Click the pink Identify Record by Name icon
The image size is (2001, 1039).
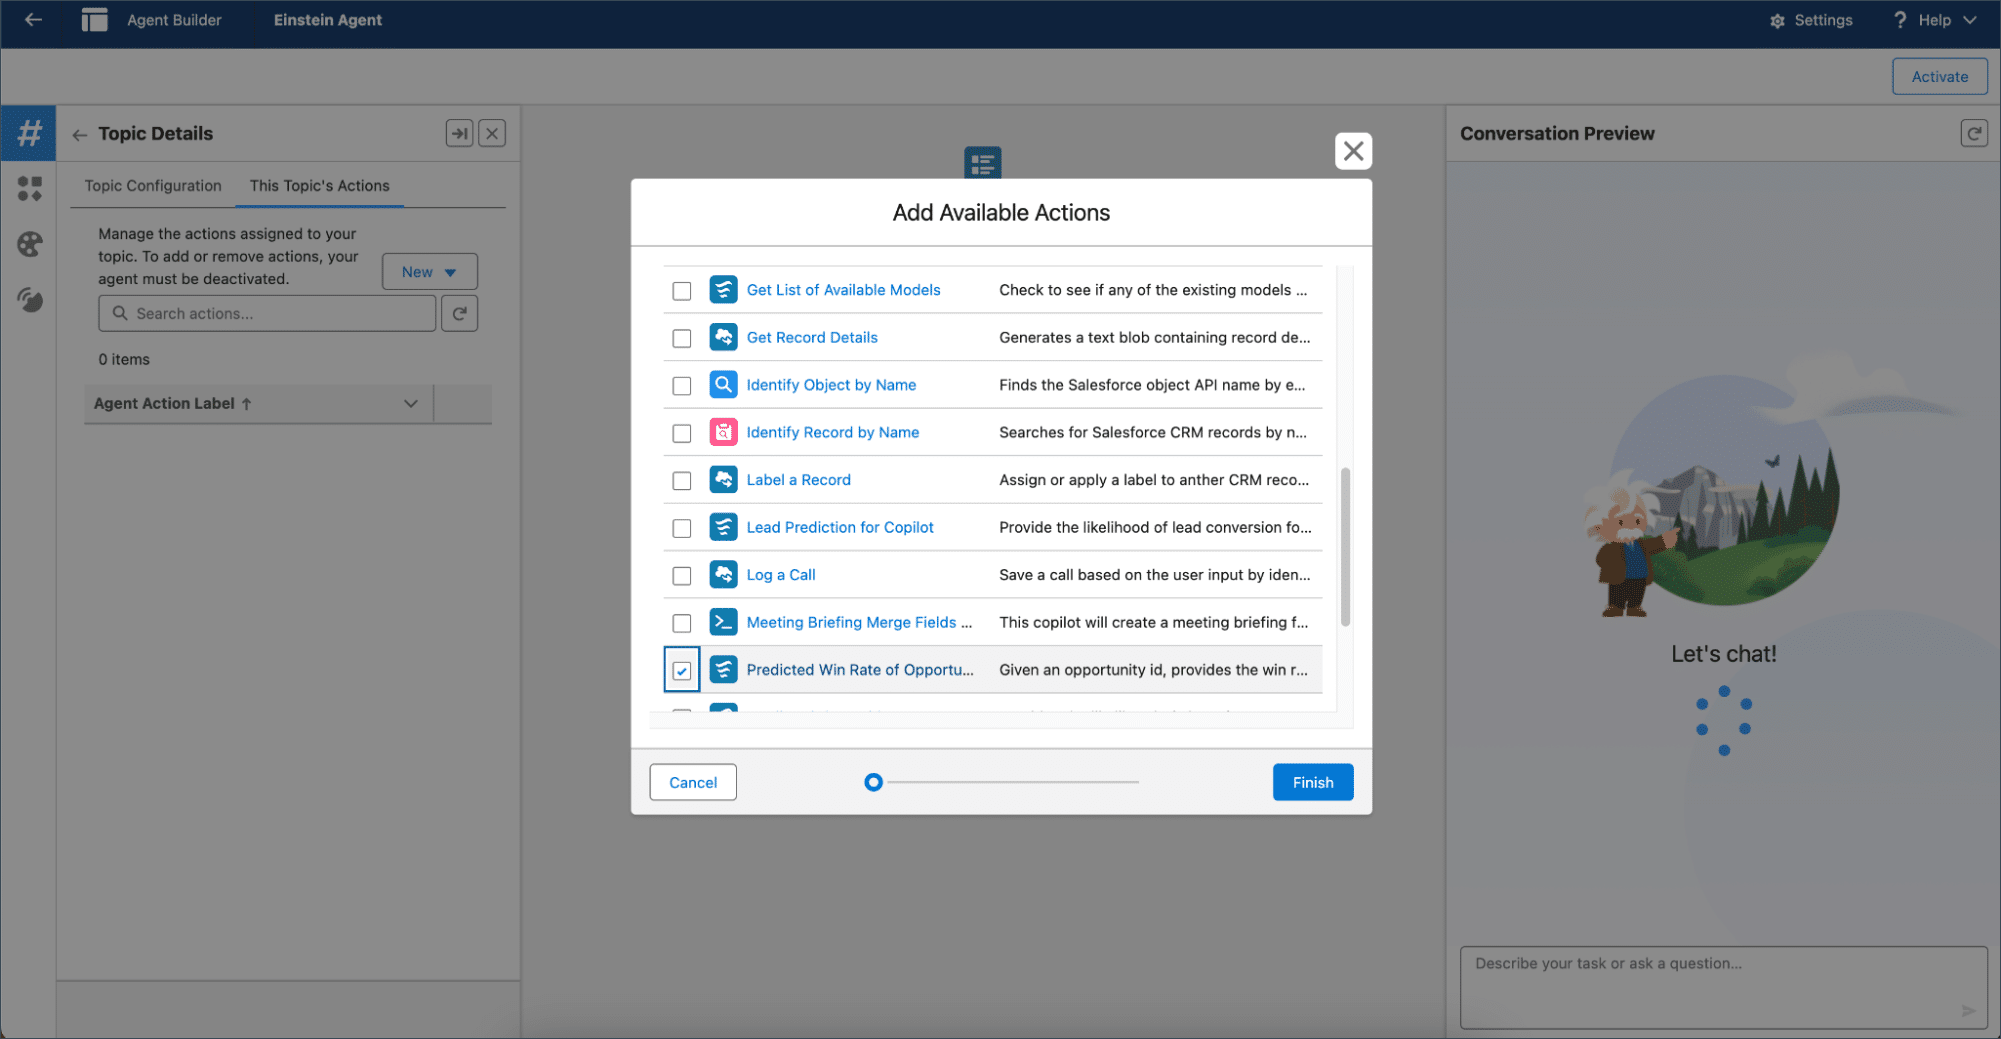click(723, 432)
